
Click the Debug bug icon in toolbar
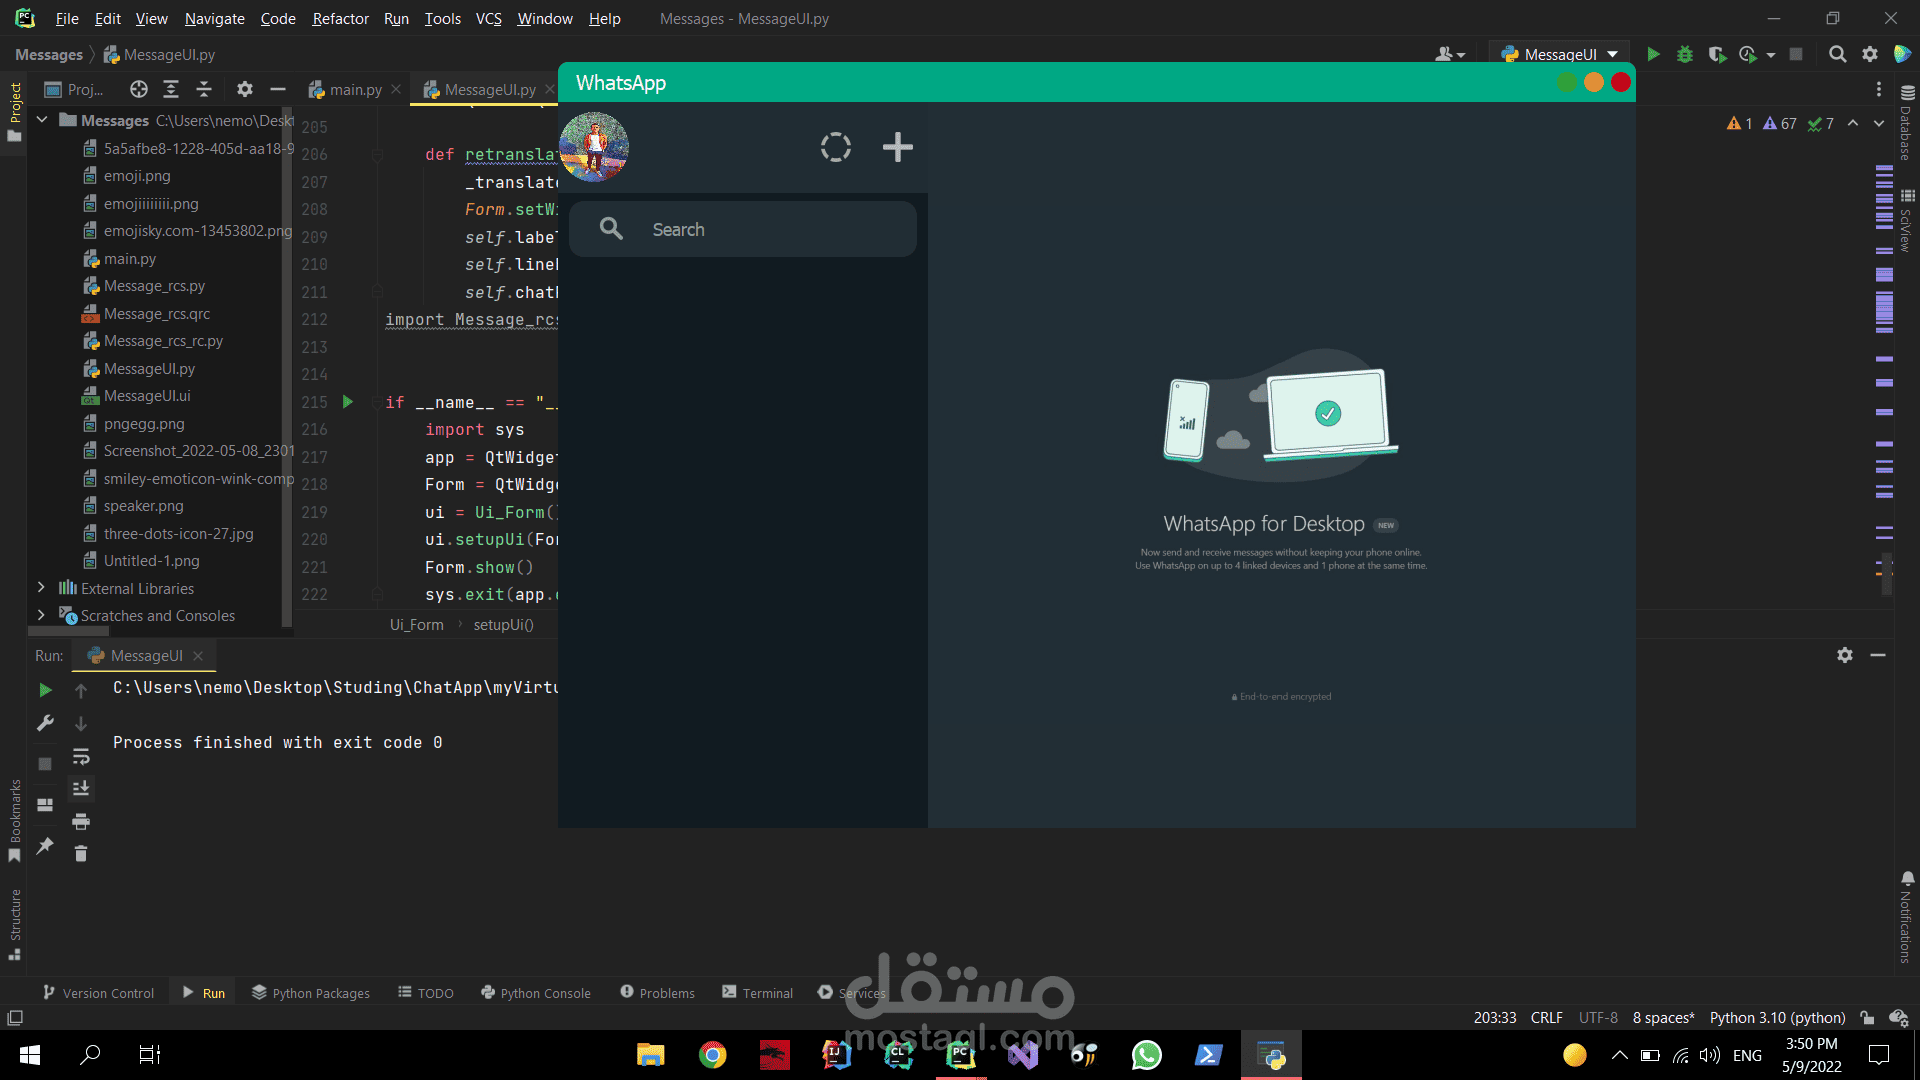tap(1685, 54)
